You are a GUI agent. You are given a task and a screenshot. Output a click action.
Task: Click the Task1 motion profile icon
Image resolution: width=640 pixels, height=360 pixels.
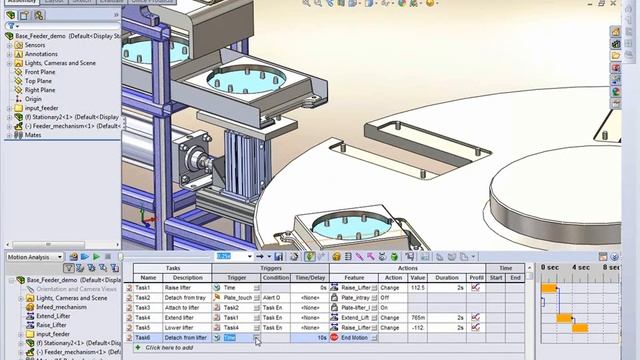476,288
